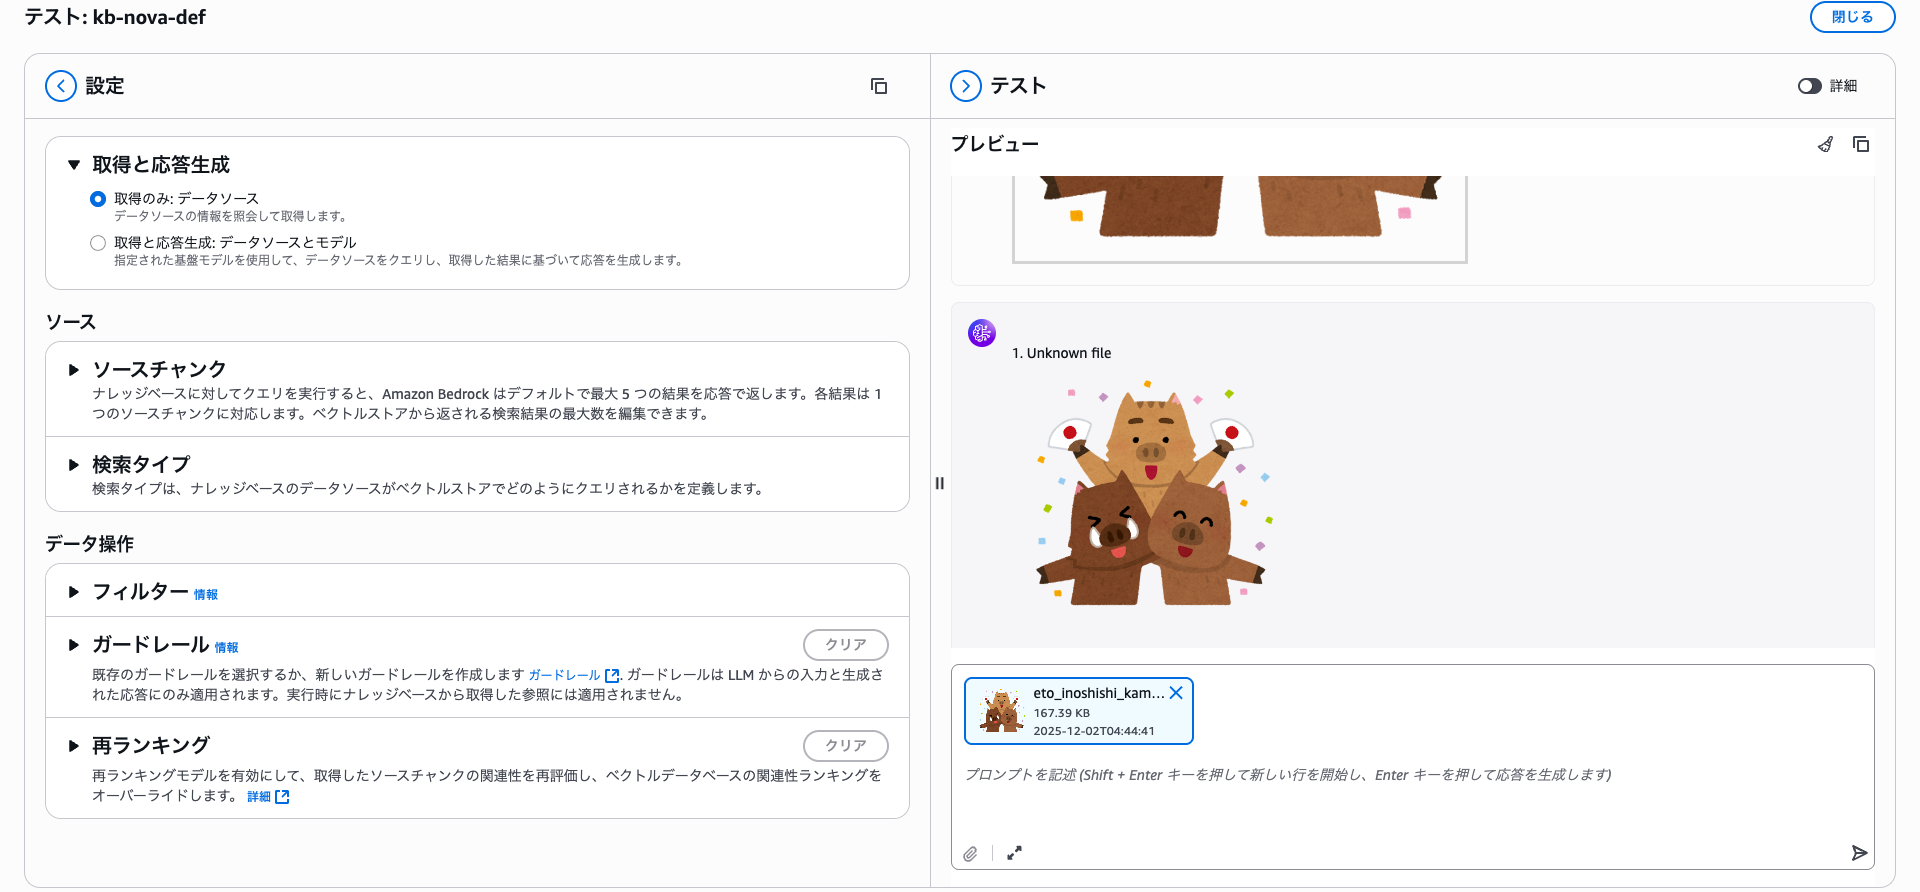The image size is (1920, 892).
Task: Expand the ソースチャンク section
Action: point(74,370)
